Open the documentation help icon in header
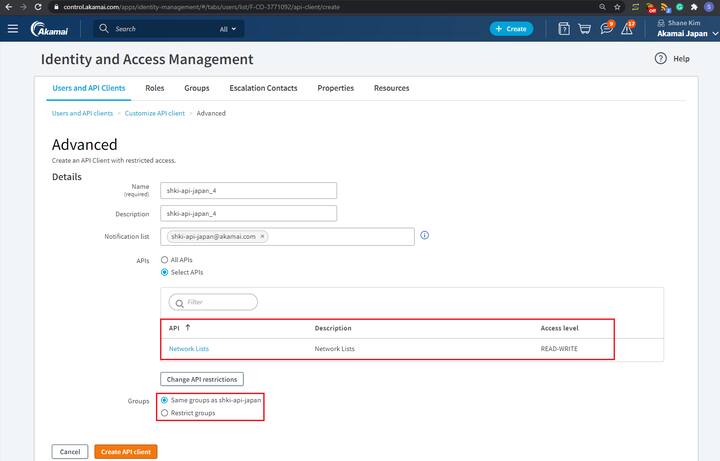 (x=565, y=28)
